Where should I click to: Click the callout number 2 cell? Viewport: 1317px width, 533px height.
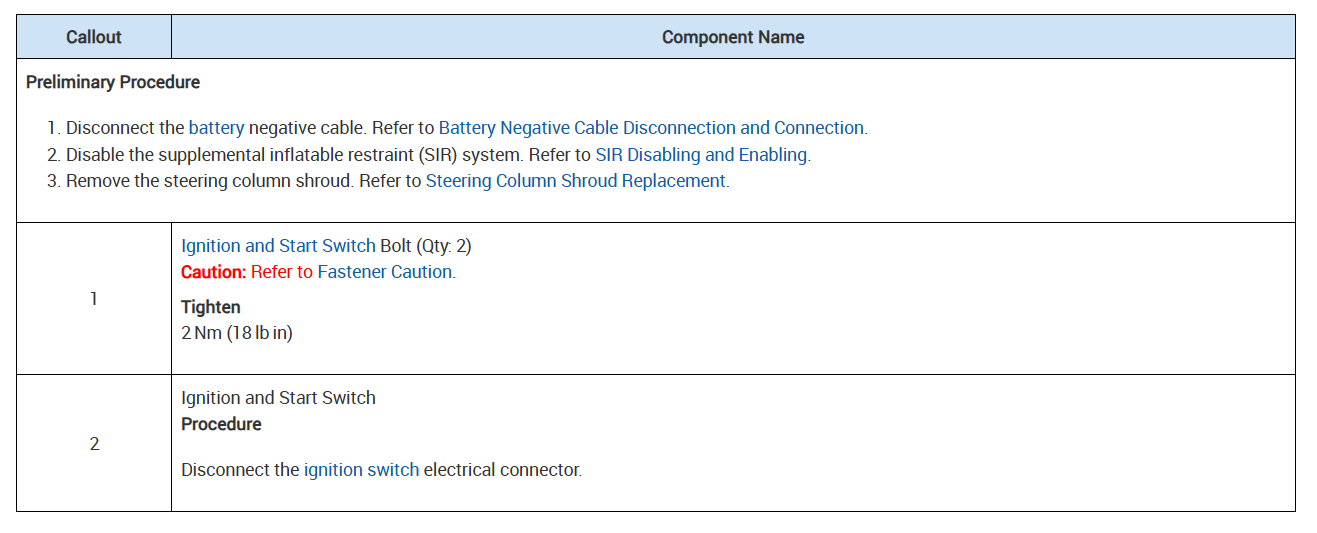coord(94,443)
